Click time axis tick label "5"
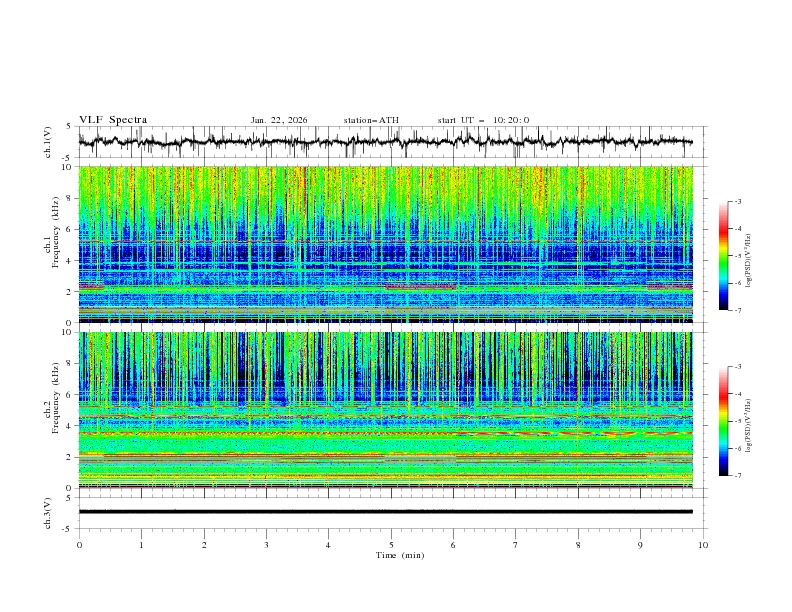 pos(391,545)
